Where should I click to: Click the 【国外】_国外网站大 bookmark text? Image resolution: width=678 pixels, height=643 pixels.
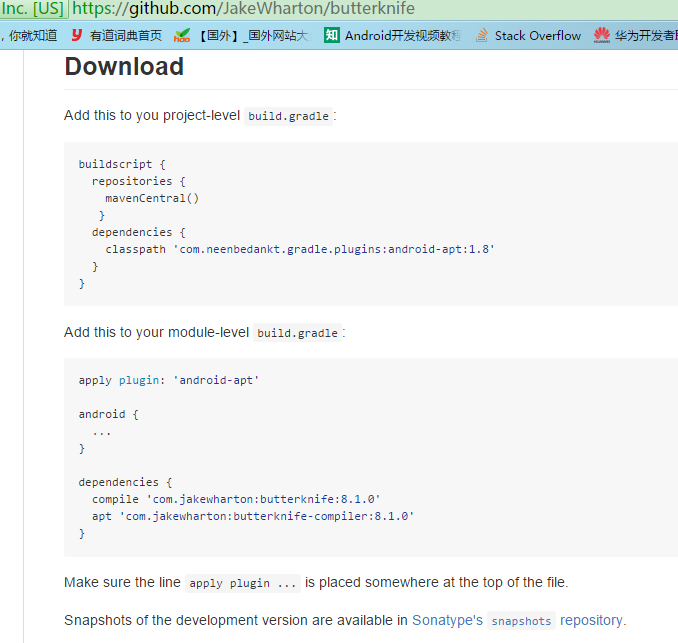coord(252,35)
